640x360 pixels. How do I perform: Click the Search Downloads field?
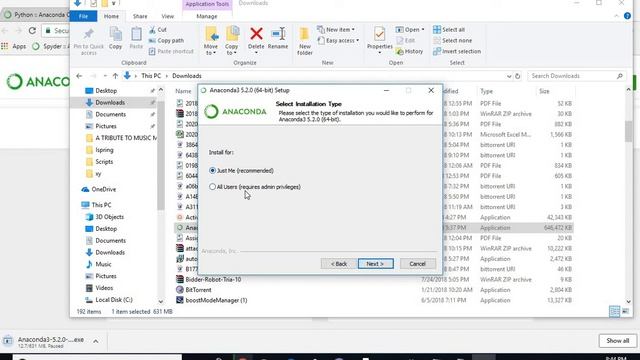(576, 76)
